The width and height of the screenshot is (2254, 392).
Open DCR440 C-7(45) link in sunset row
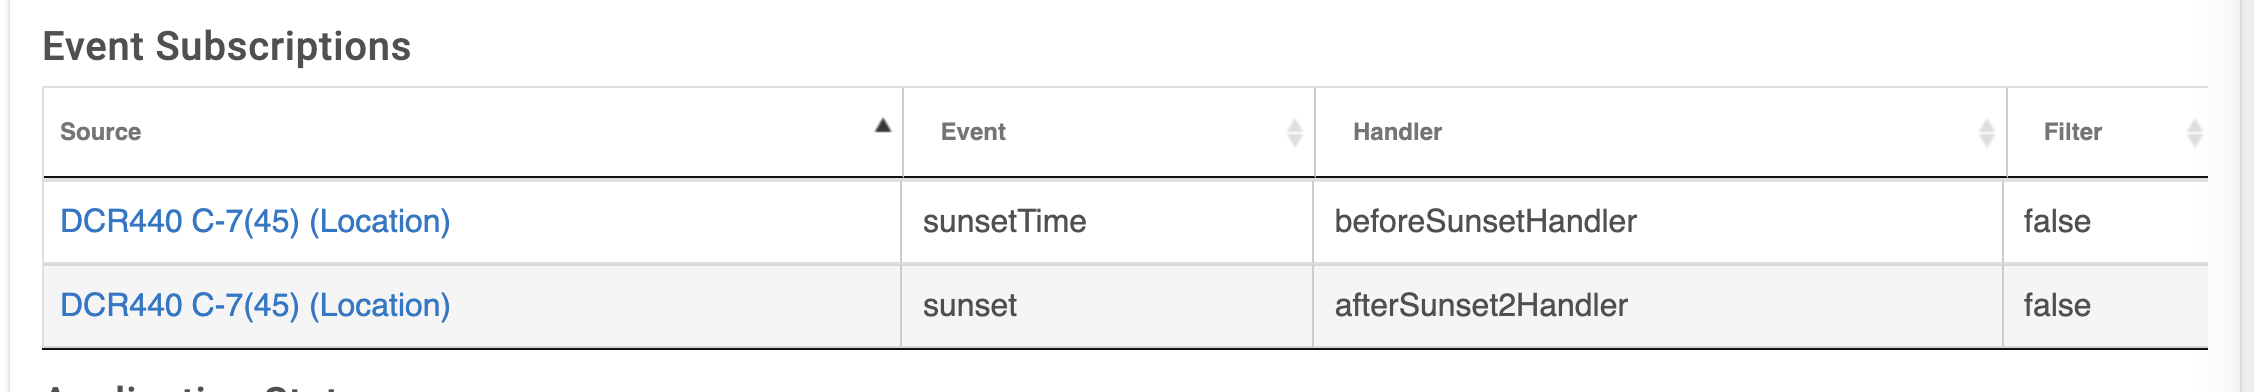point(255,305)
